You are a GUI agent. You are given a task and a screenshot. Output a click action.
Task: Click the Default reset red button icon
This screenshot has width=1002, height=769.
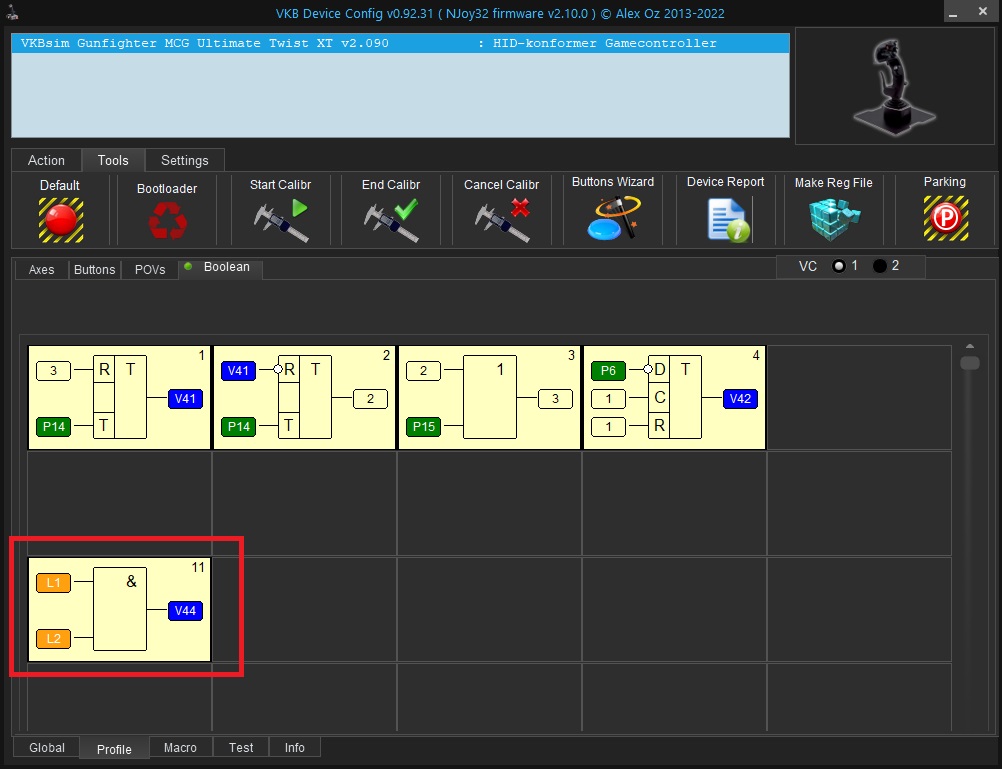click(x=61, y=220)
